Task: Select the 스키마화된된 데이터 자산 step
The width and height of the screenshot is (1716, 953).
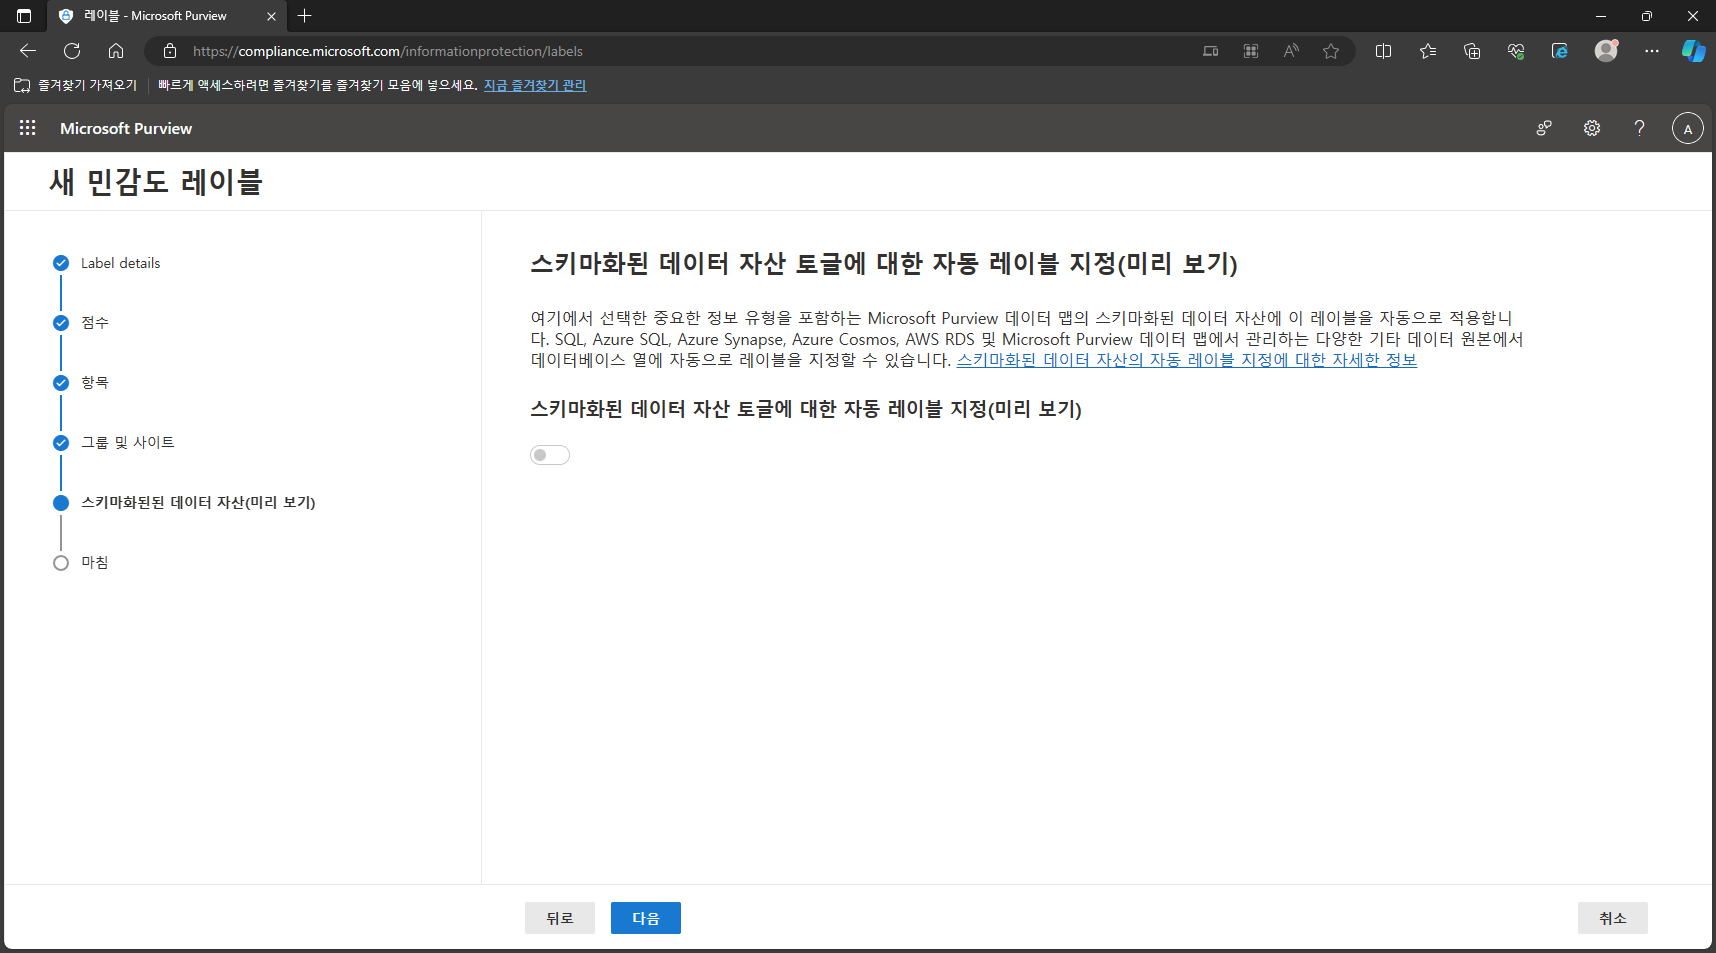Action: tap(198, 502)
